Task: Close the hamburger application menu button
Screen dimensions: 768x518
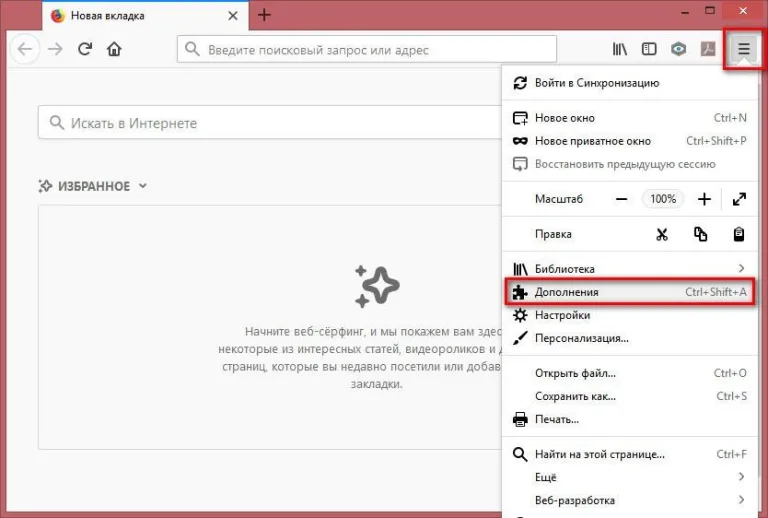Action: (744, 48)
